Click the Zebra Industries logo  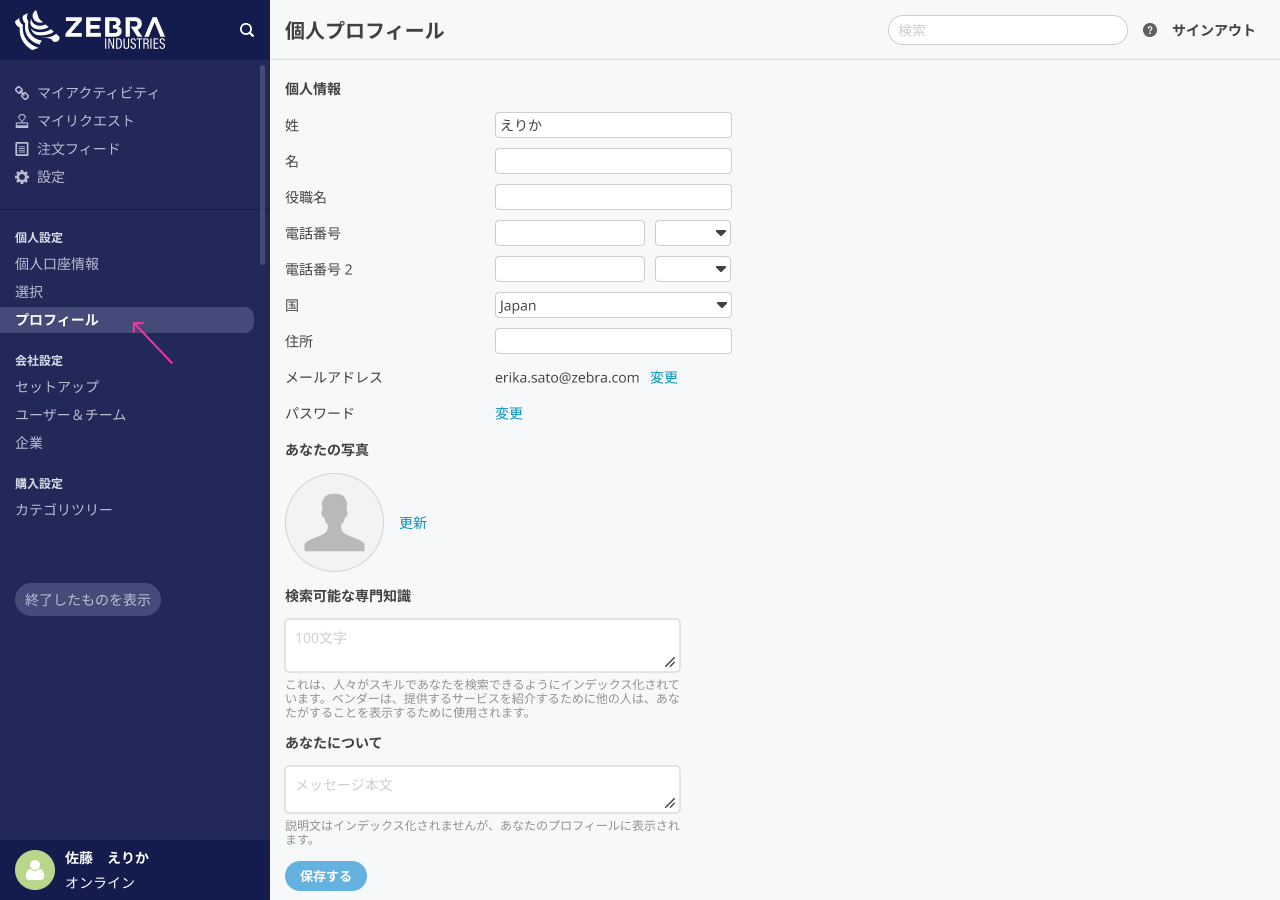pos(90,30)
